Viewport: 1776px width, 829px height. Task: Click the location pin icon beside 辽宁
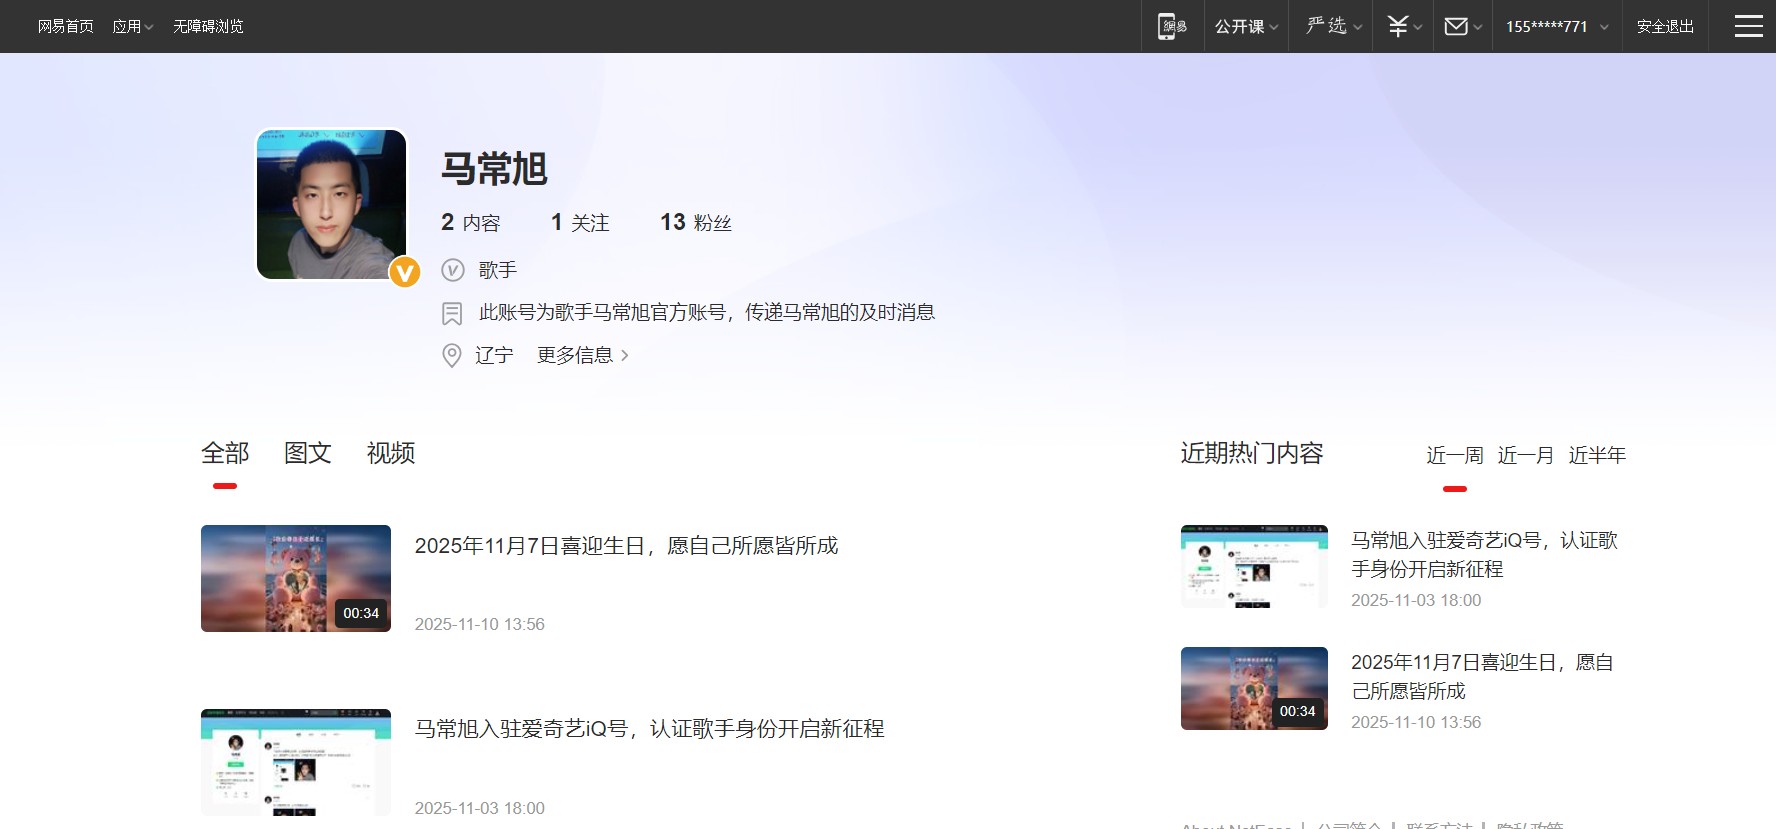(452, 355)
